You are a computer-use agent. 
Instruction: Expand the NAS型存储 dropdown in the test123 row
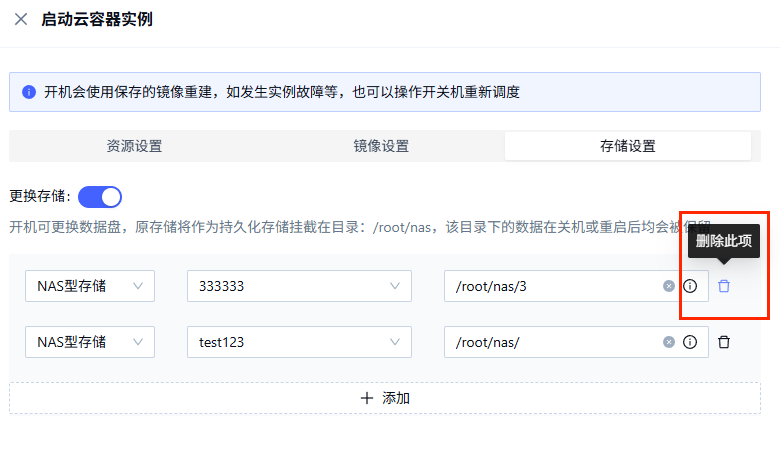point(90,342)
